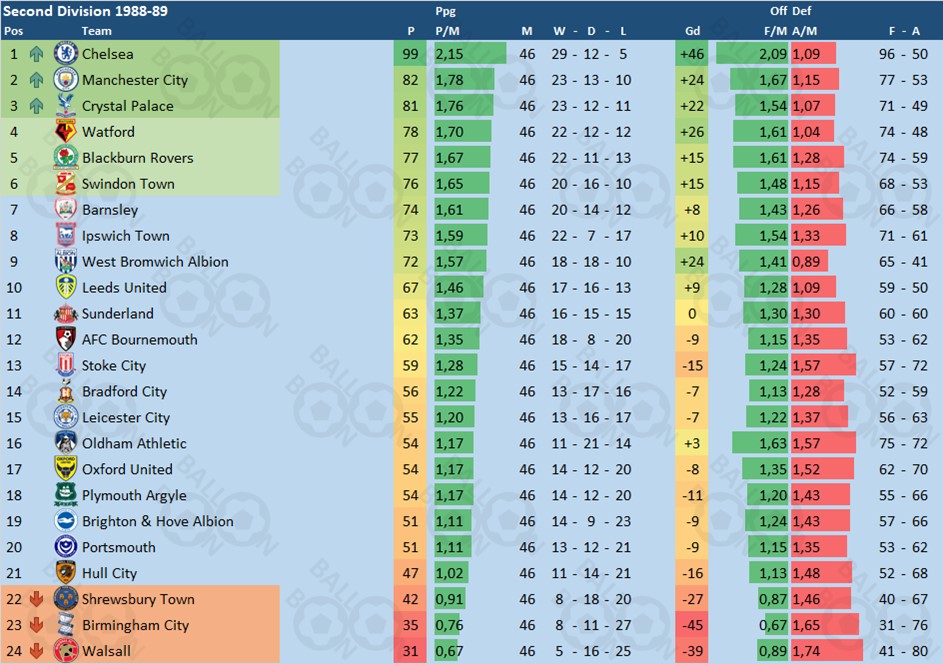Click Chelsea's green promotion arrow
Image resolution: width=943 pixels, height=664 pixels.
coord(36,54)
